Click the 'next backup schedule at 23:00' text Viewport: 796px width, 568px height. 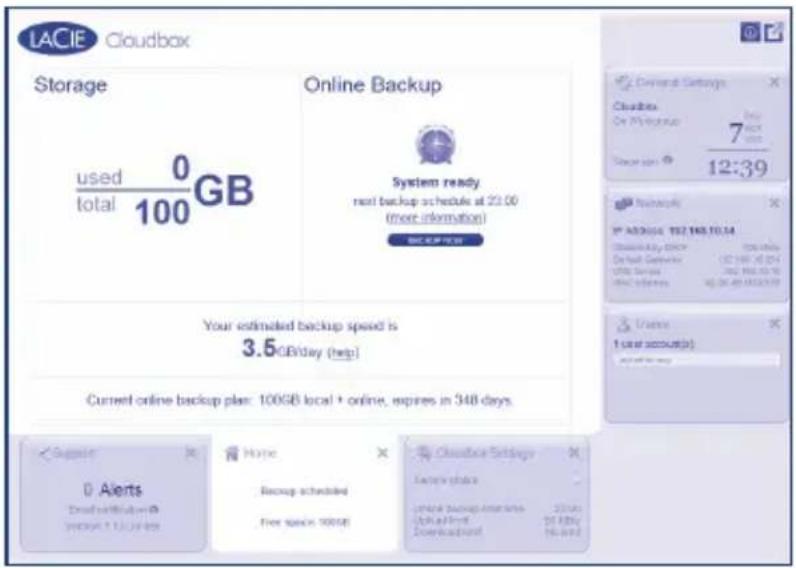pyautogui.click(x=436, y=201)
